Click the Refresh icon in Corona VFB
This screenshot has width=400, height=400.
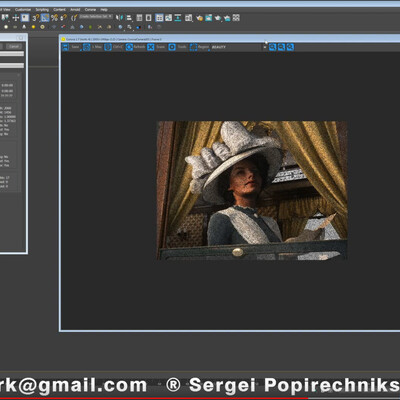tap(129, 47)
